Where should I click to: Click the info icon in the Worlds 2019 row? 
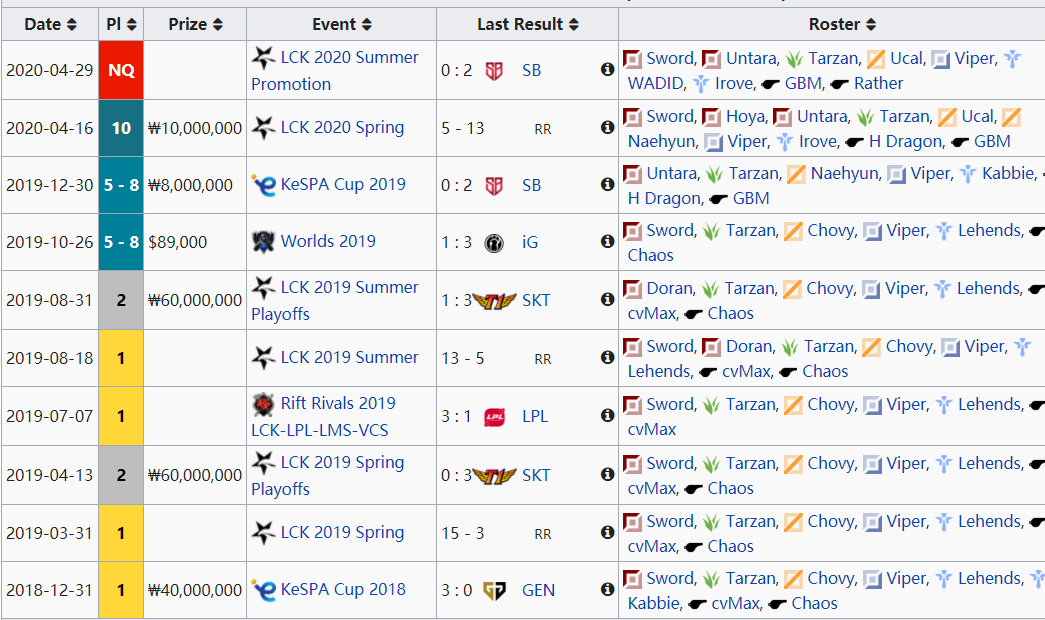(x=607, y=241)
